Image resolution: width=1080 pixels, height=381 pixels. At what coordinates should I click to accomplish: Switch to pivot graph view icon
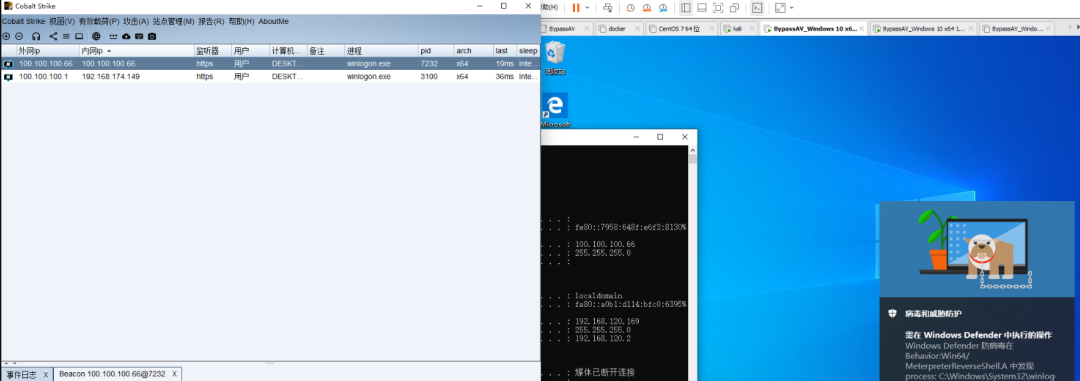click(x=54, y=36)
